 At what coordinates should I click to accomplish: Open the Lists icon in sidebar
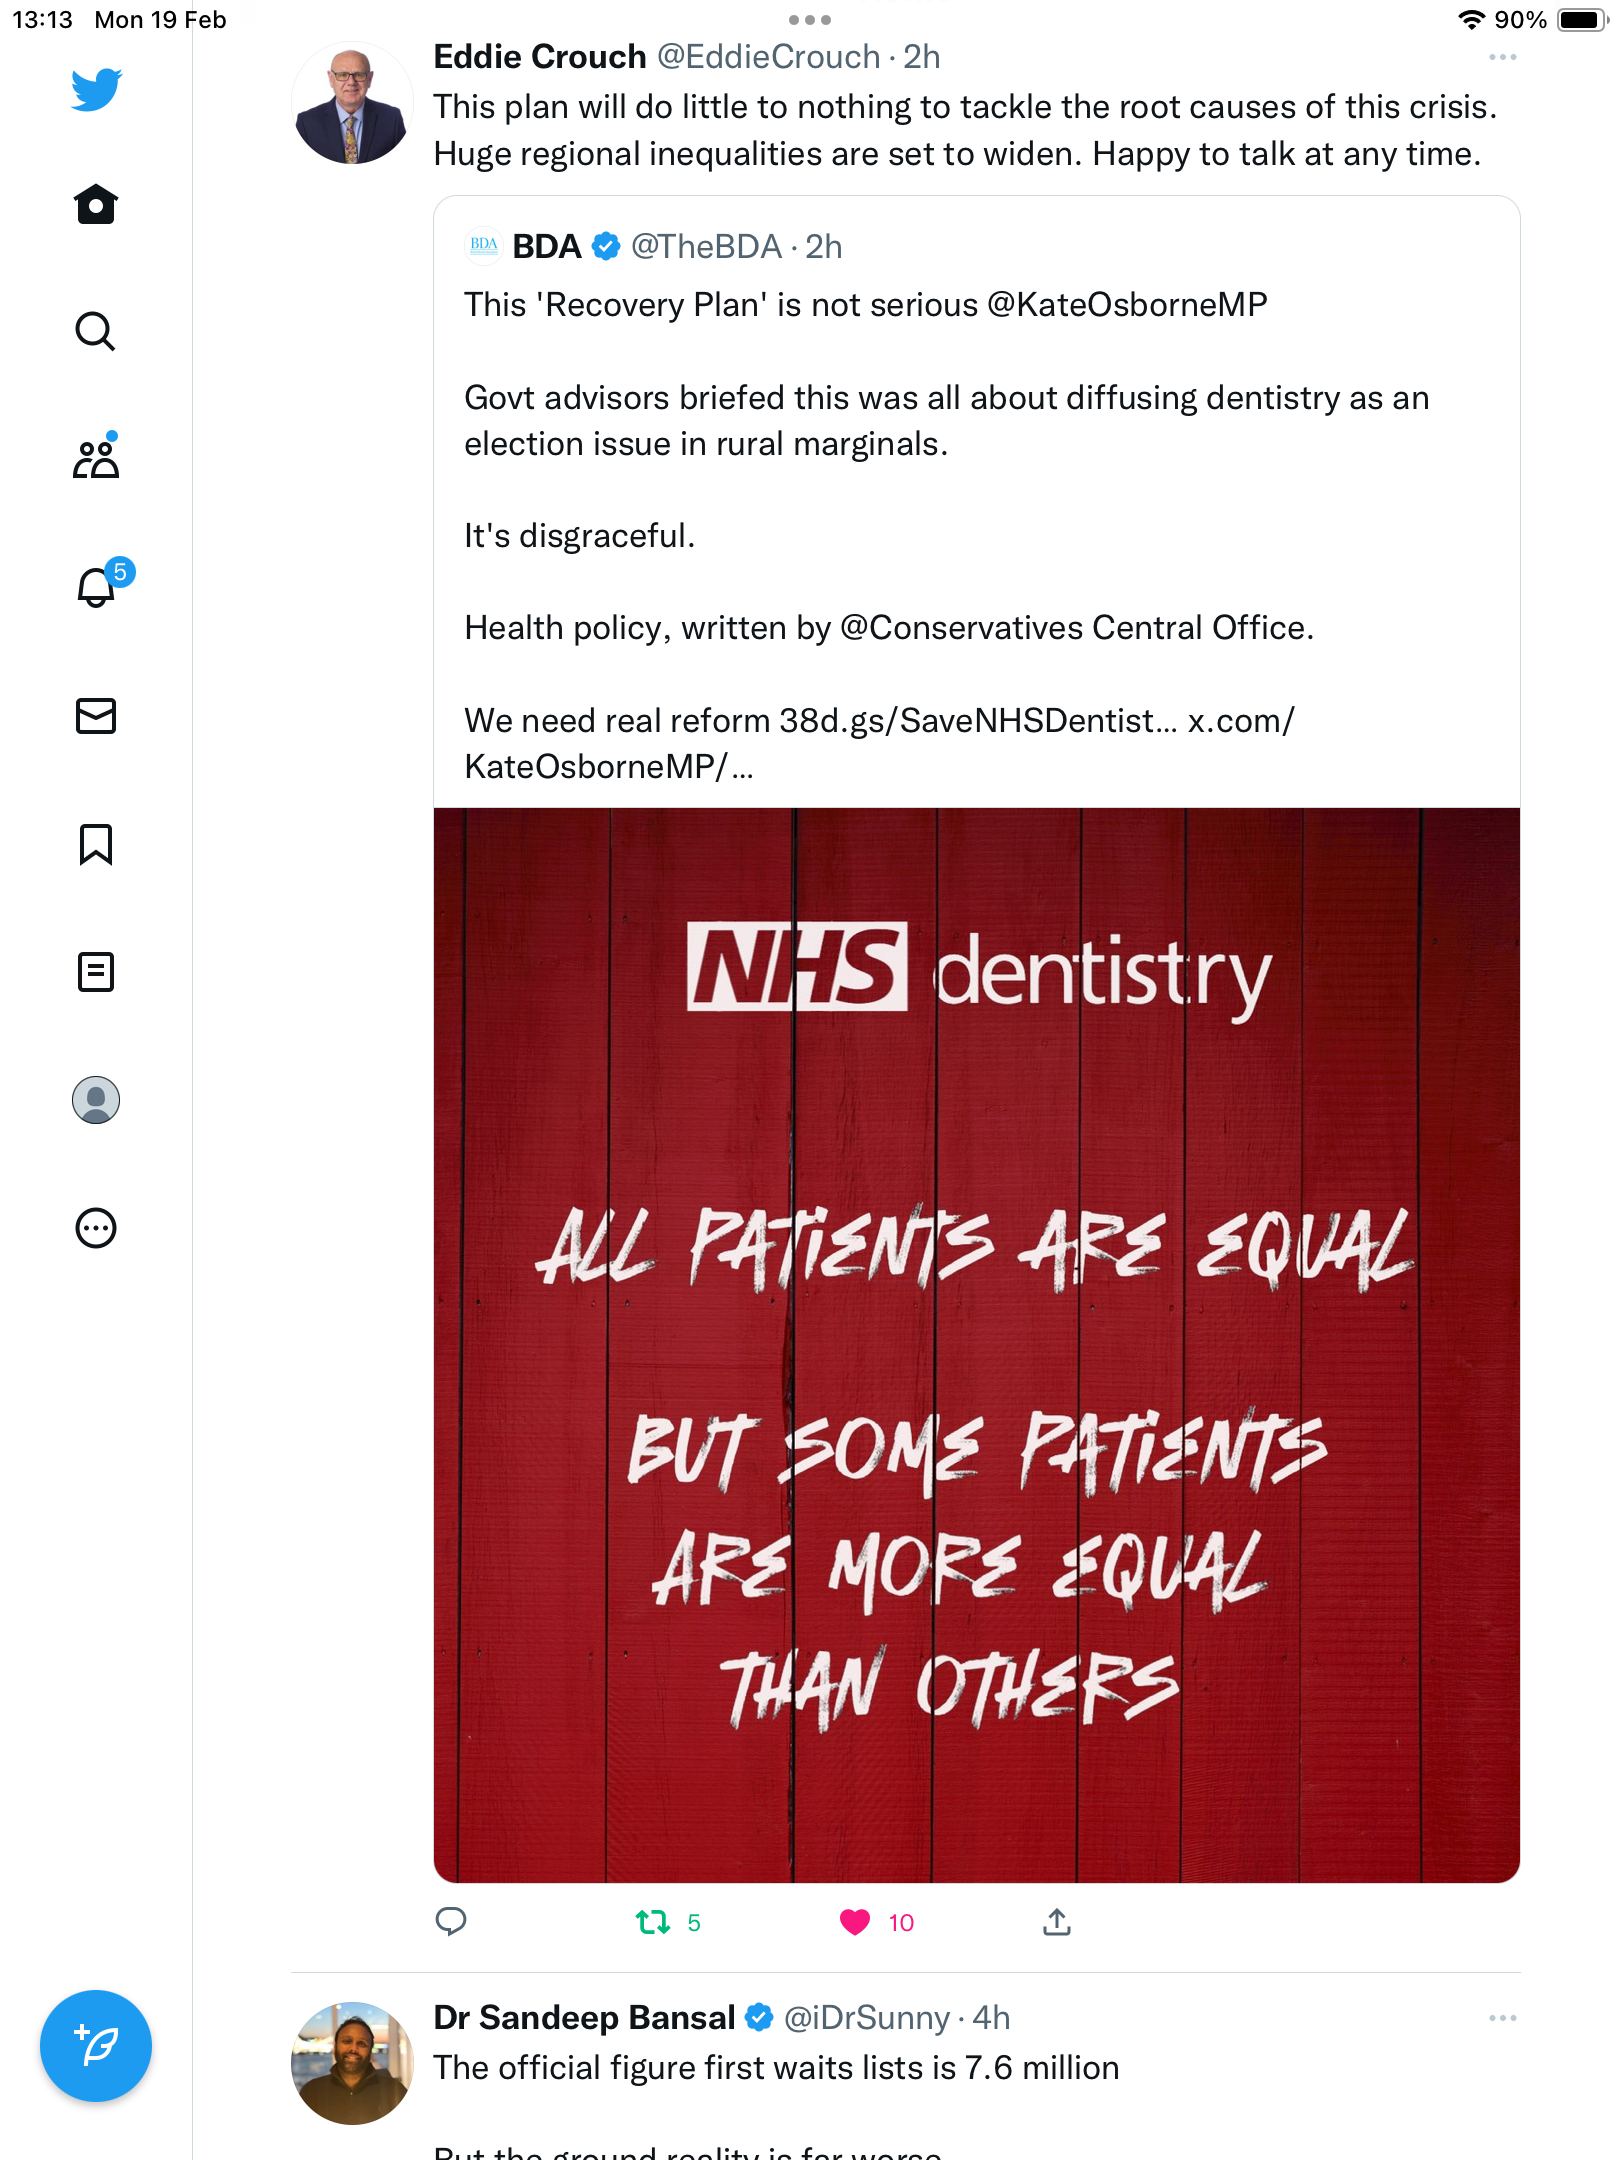coord(96,972)
